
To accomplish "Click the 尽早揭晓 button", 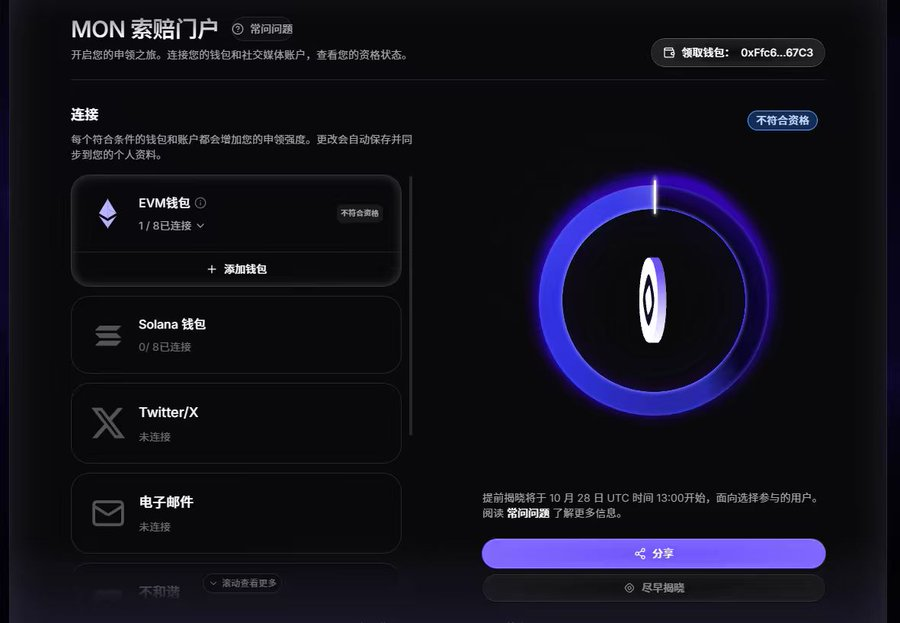I will pyautogui.click(x=653, y=588).
